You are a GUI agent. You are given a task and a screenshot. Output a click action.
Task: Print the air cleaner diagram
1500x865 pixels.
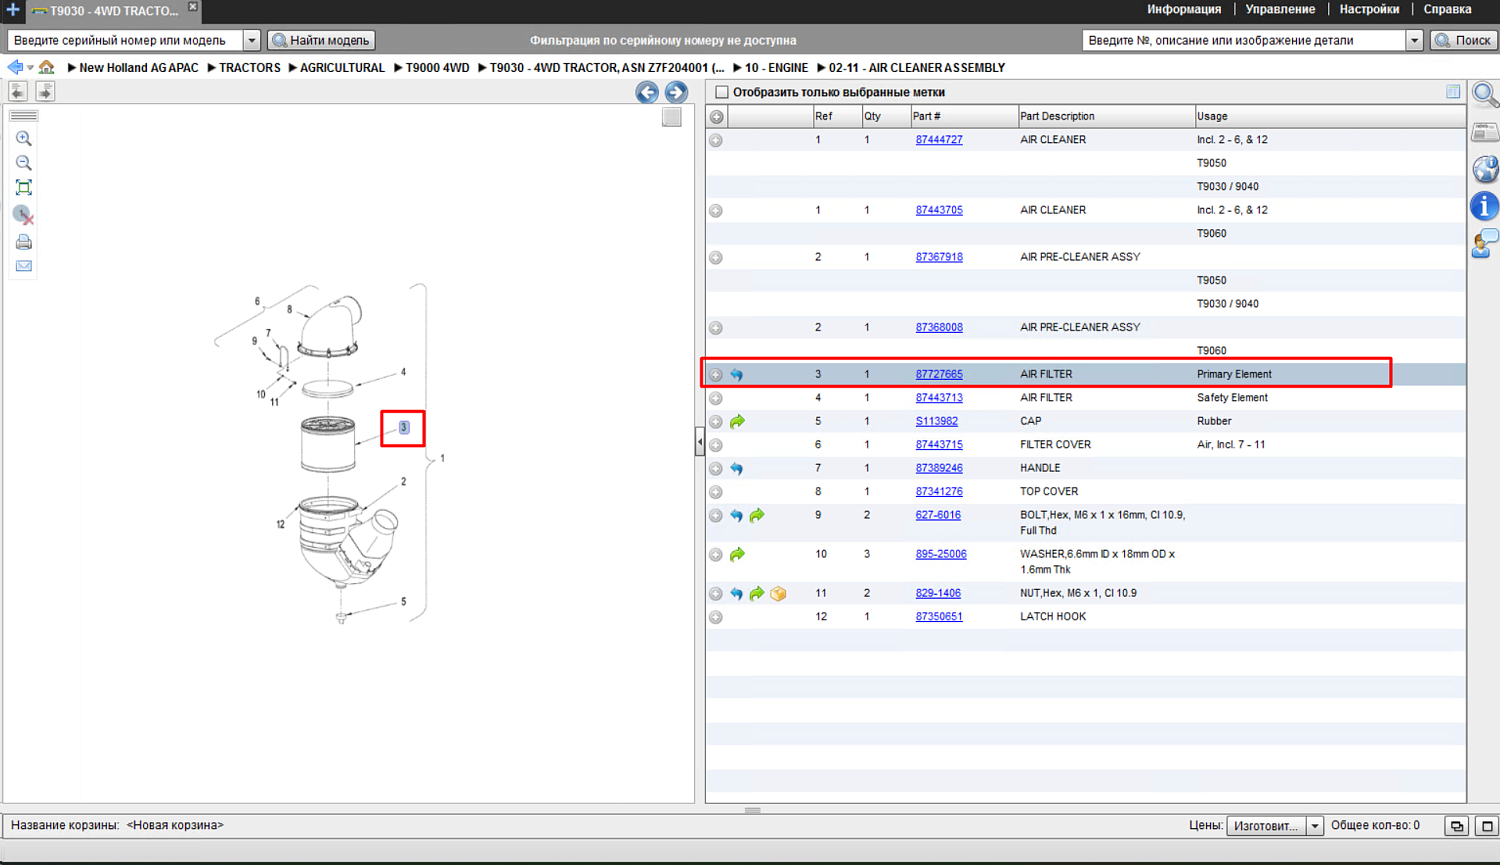pyautogui.click(x=24, y=242)
